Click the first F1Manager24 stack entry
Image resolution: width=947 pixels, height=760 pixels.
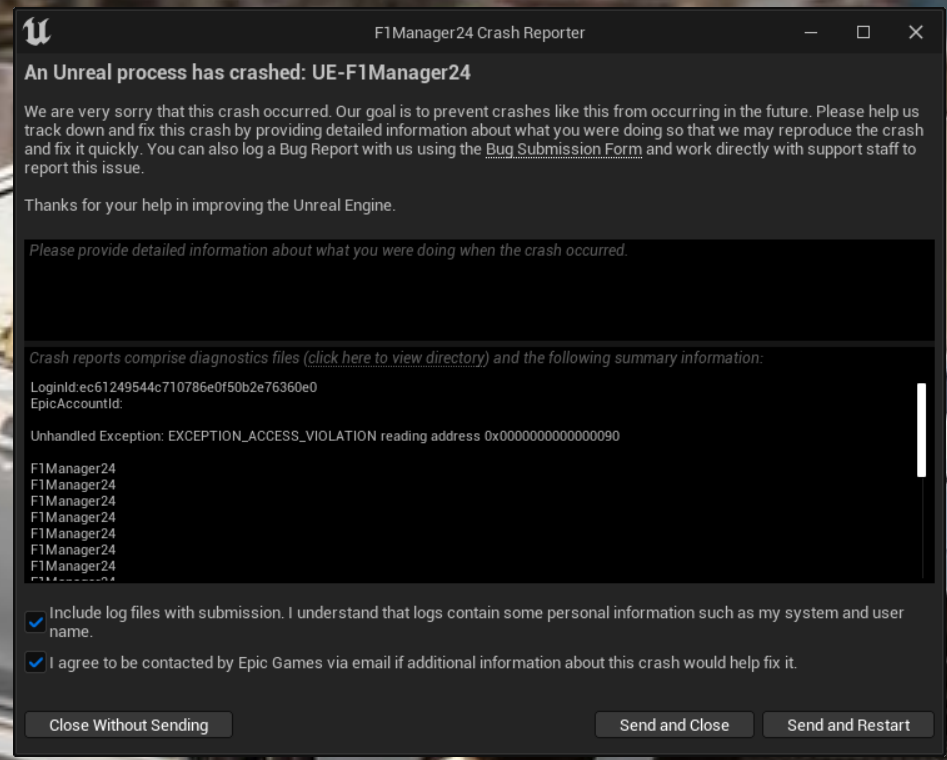pyautogui.click(x=73, y=469)
